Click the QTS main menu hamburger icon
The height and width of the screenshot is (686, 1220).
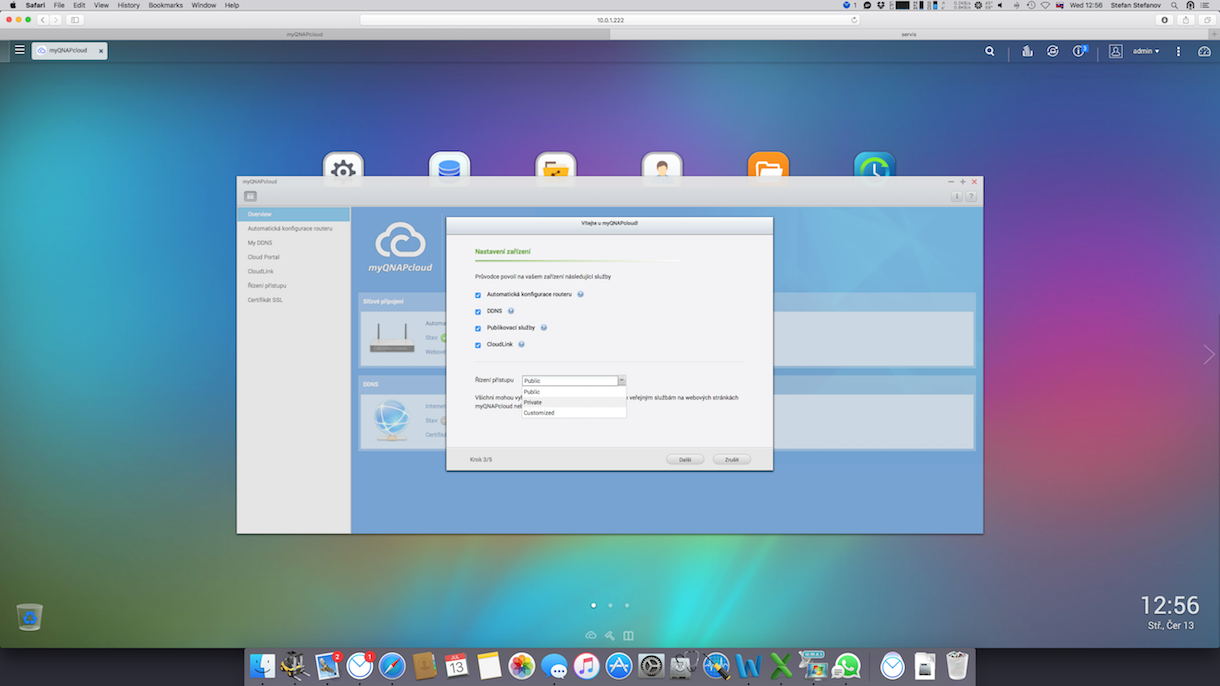tap(19, 50)
